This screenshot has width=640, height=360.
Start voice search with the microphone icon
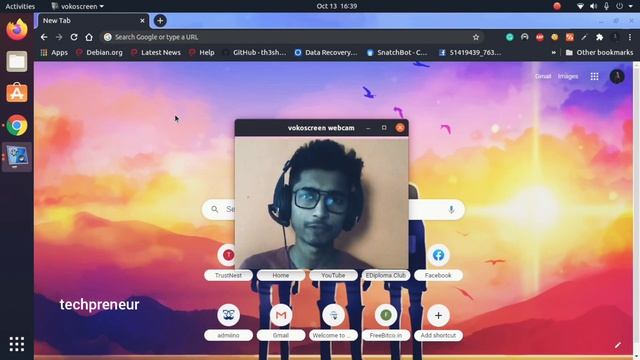[x=451, y=209]
